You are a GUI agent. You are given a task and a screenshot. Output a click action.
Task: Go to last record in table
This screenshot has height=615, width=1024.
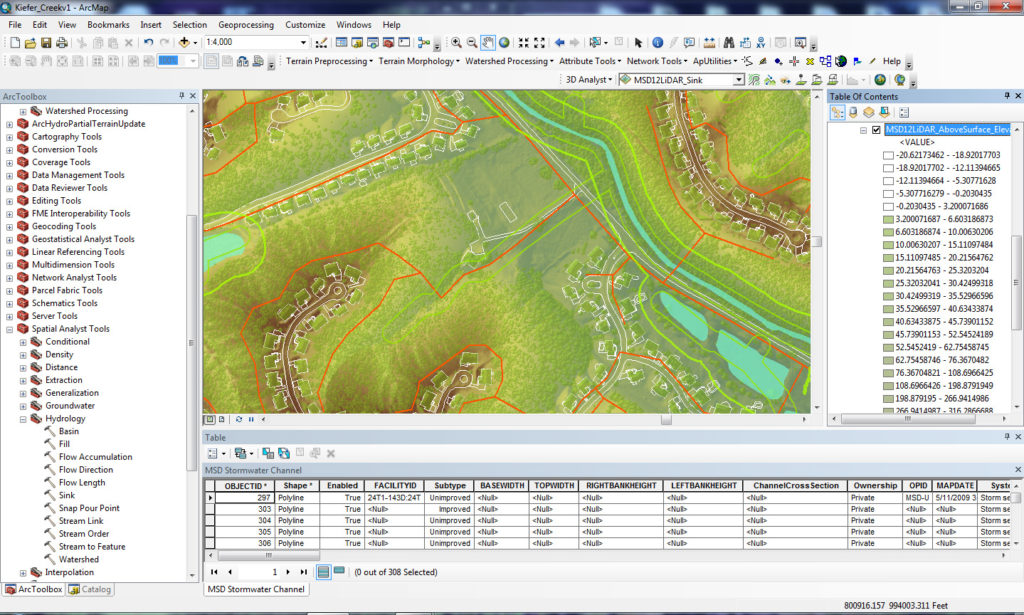(304, 572)
